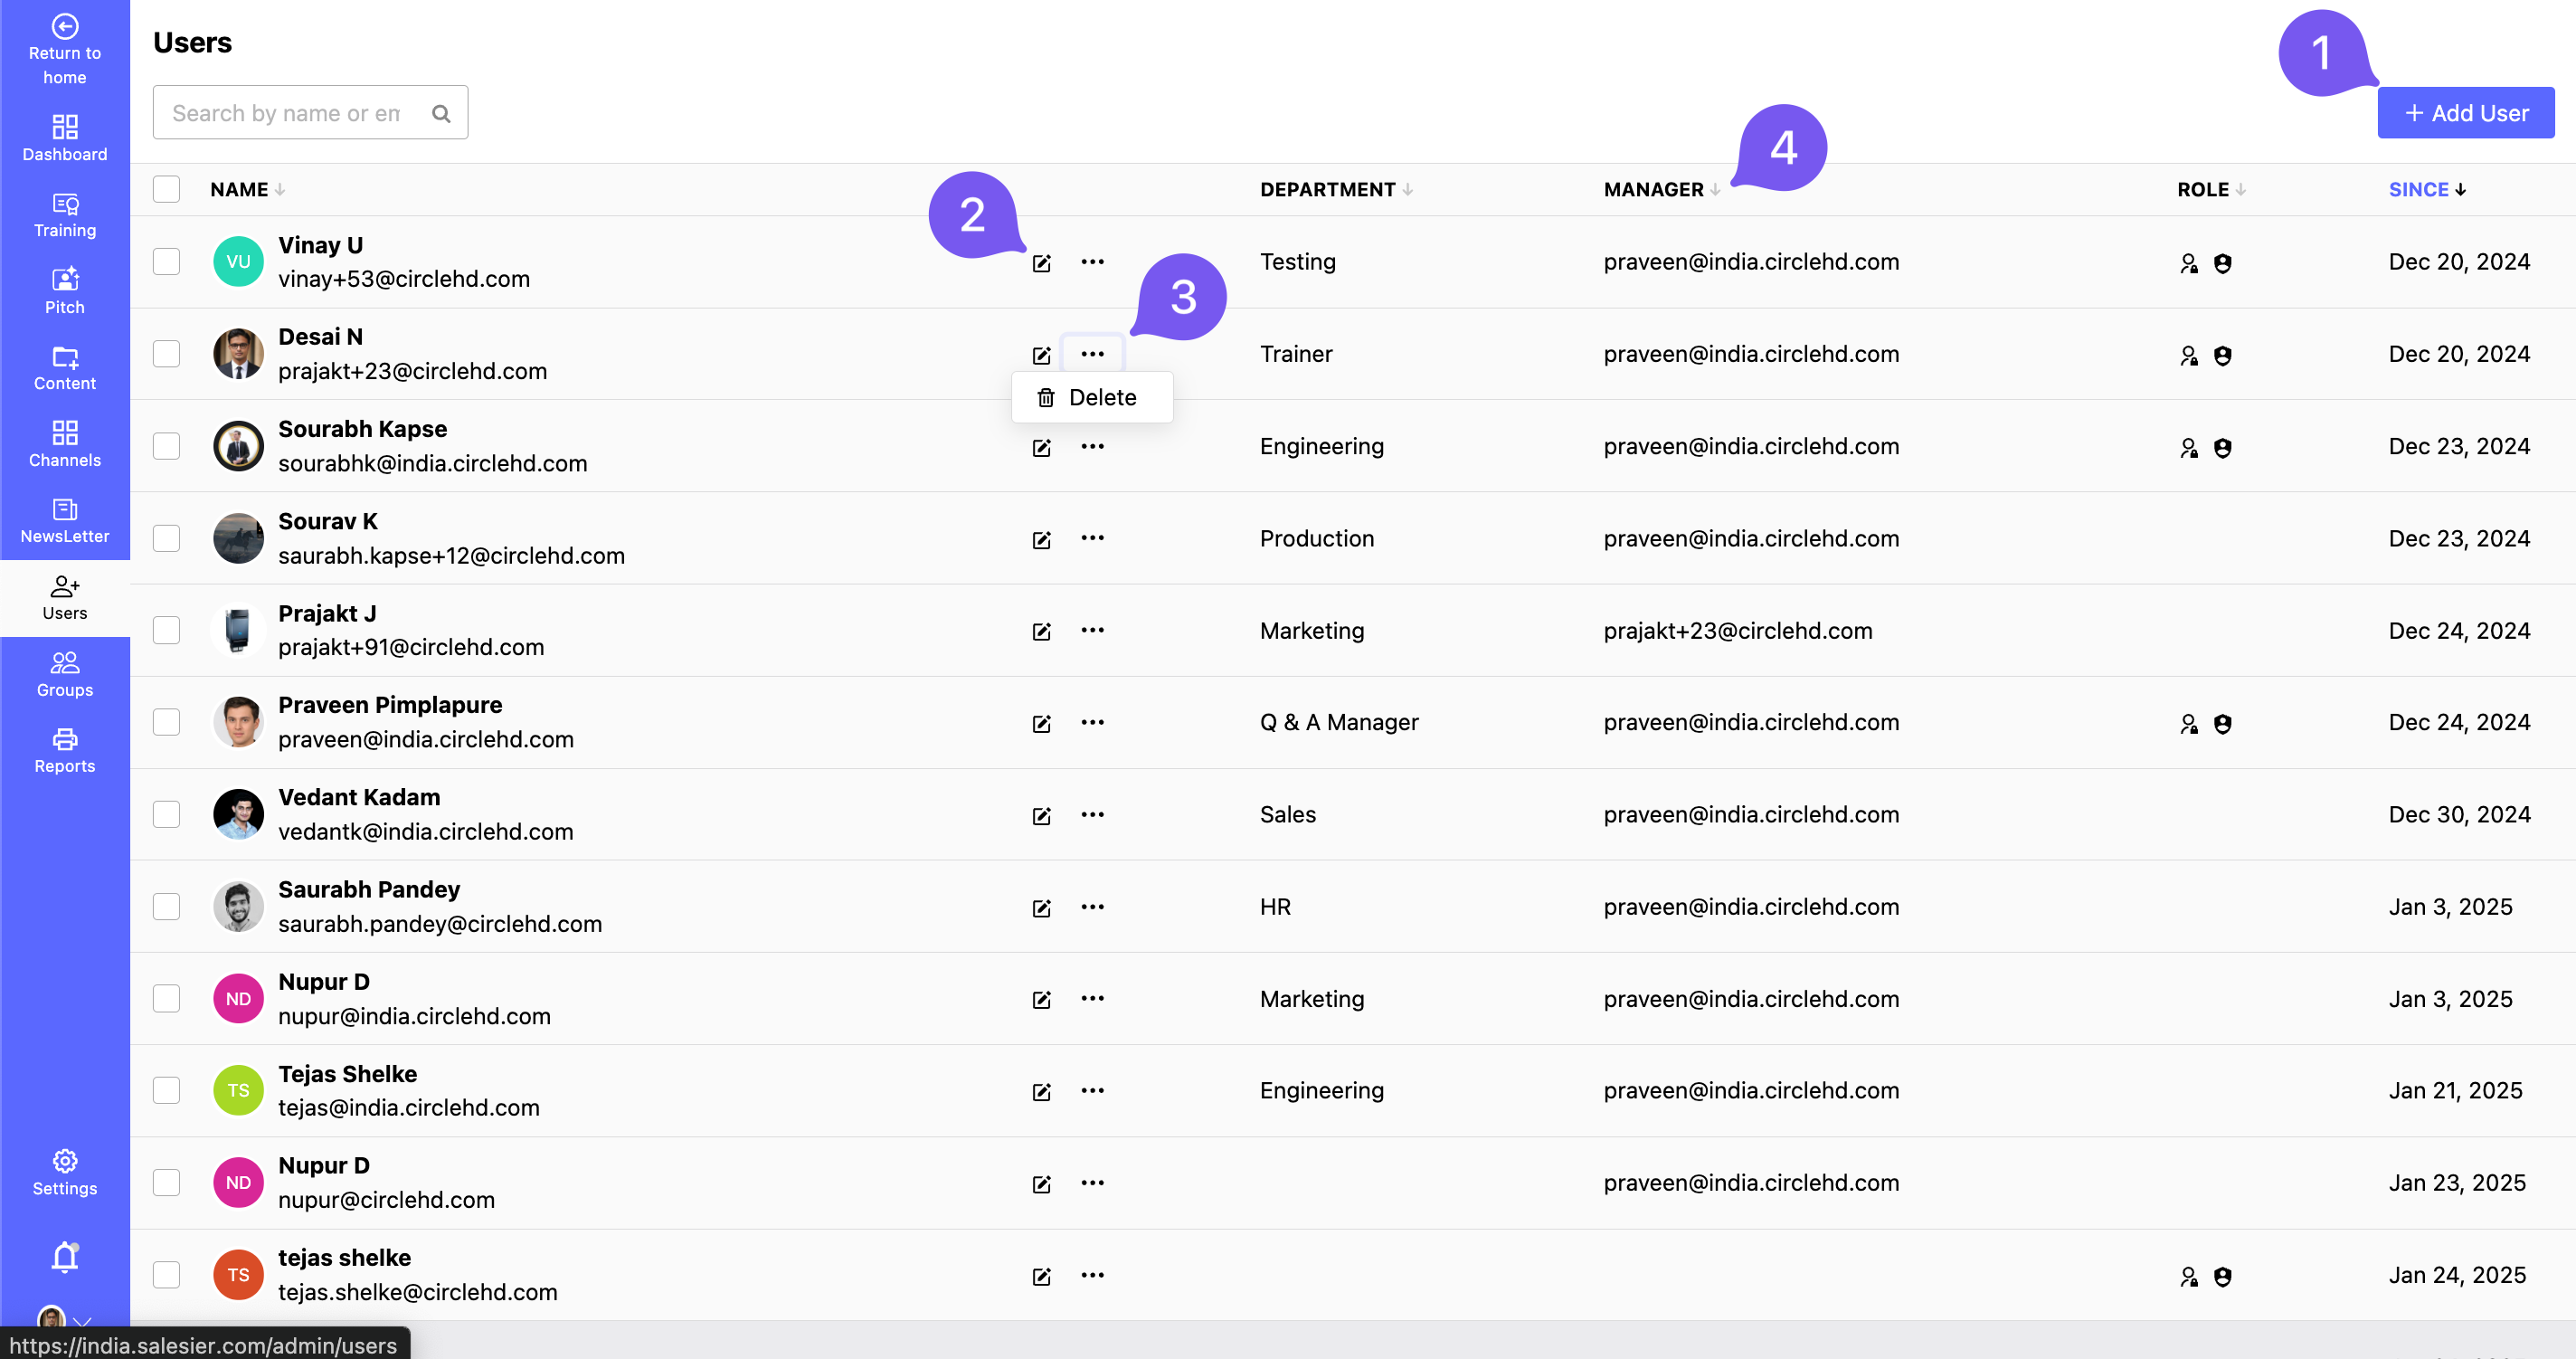This screenshot has width=2576, height=1359.
Task: Check the select-all checkbox in the table header
Action: coord(166,188)
